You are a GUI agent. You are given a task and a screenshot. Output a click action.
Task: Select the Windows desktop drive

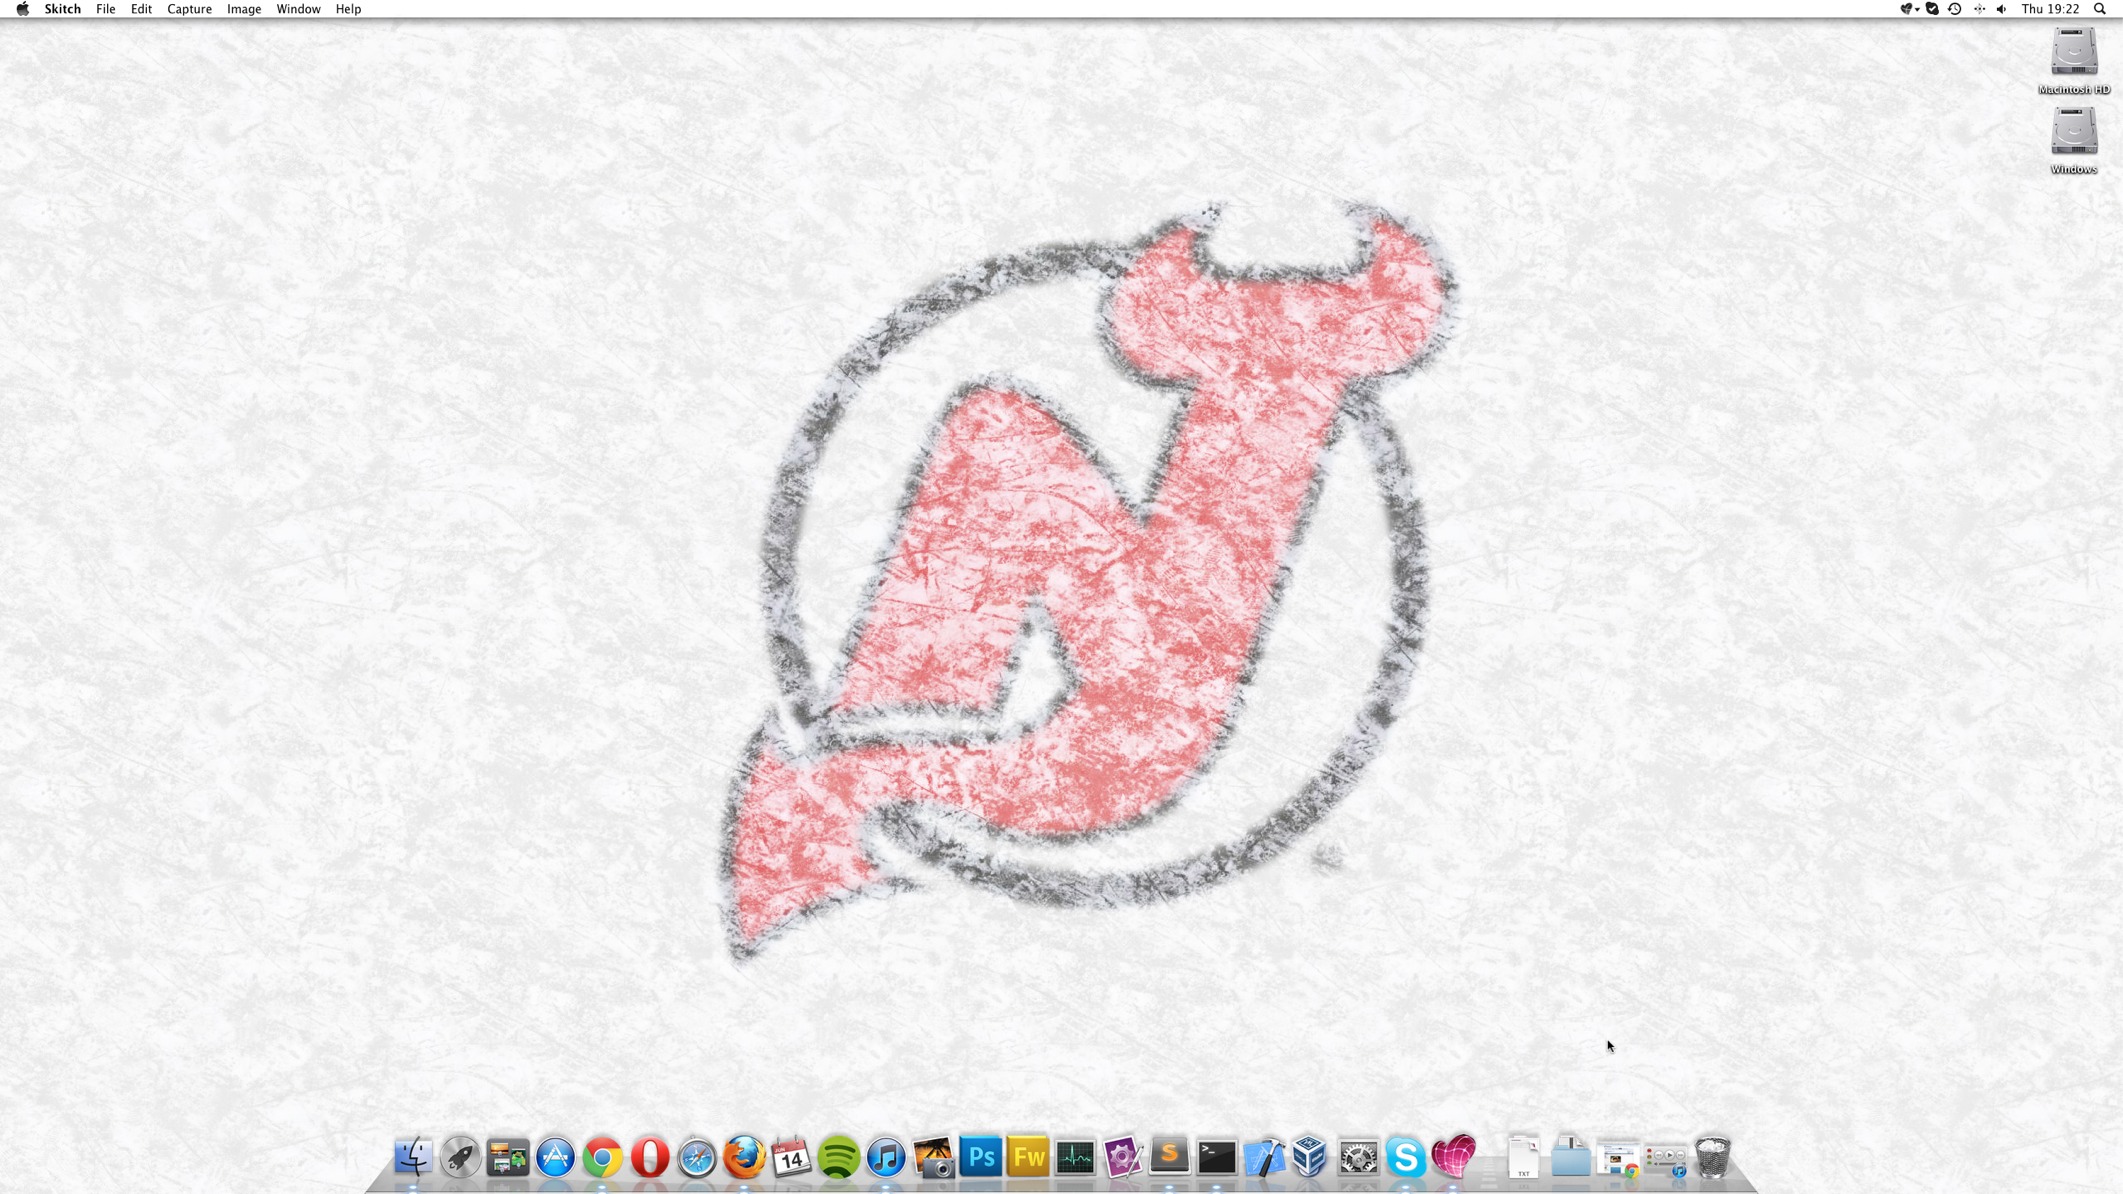point(2074,141)
